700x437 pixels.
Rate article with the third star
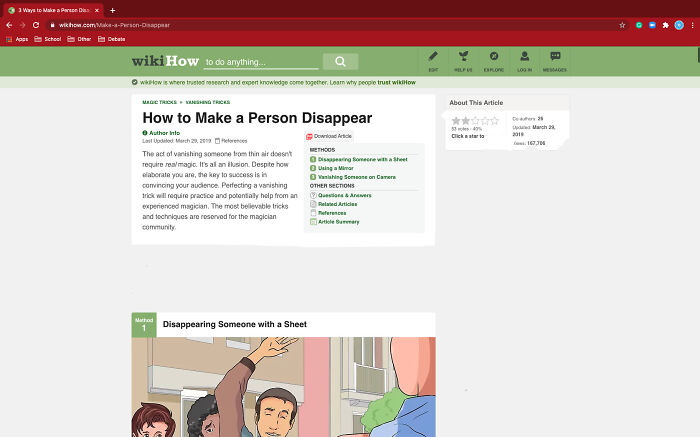click(475, 121)
